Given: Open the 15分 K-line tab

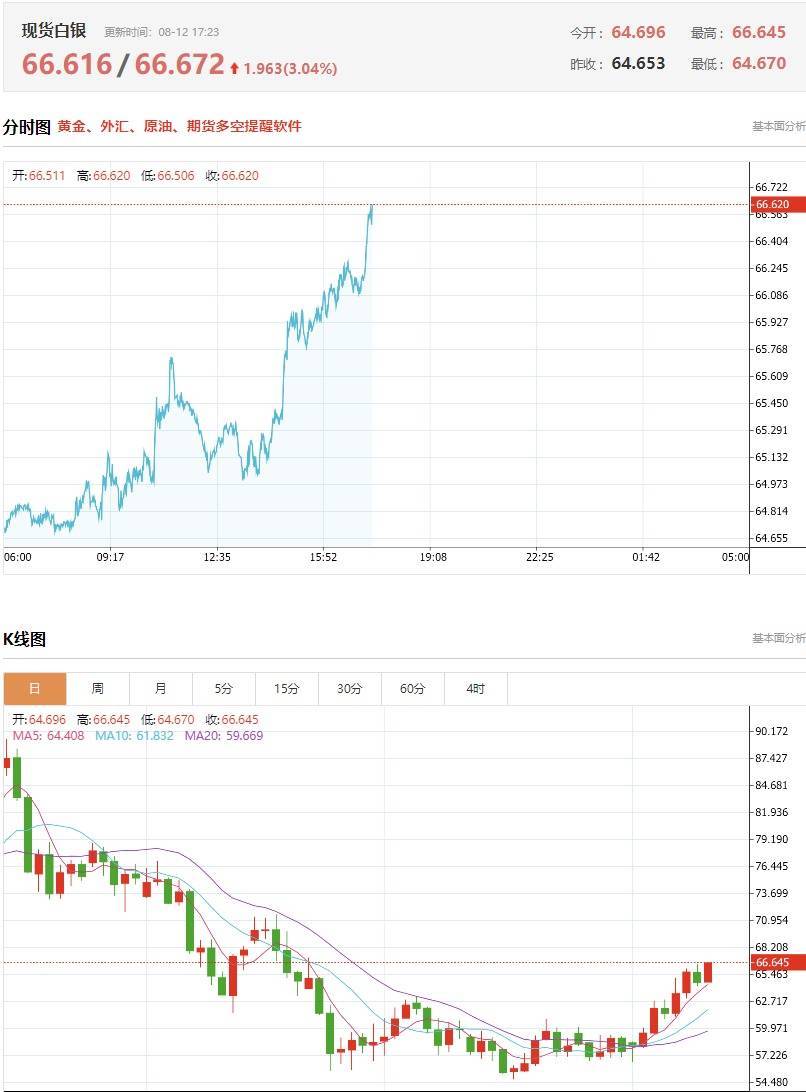Looking at the screenshot, I should [x=287, y=689].
